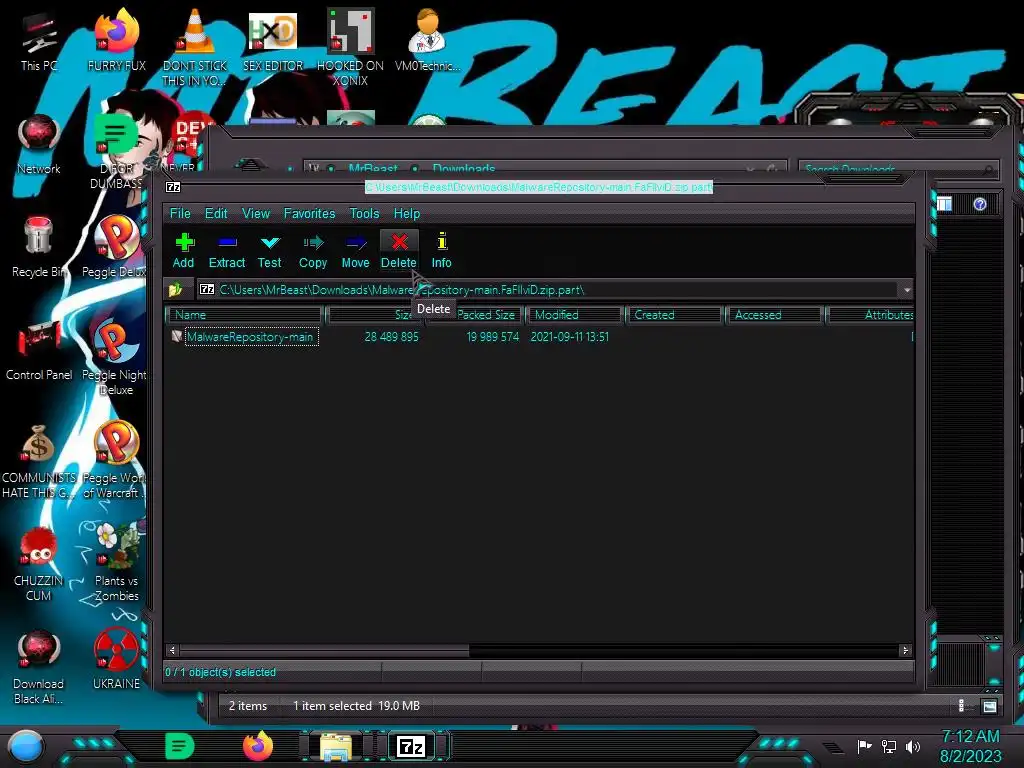Switch to the 7z taskbar button
This screenshot has width=1024, height=768.
point(411,746)
